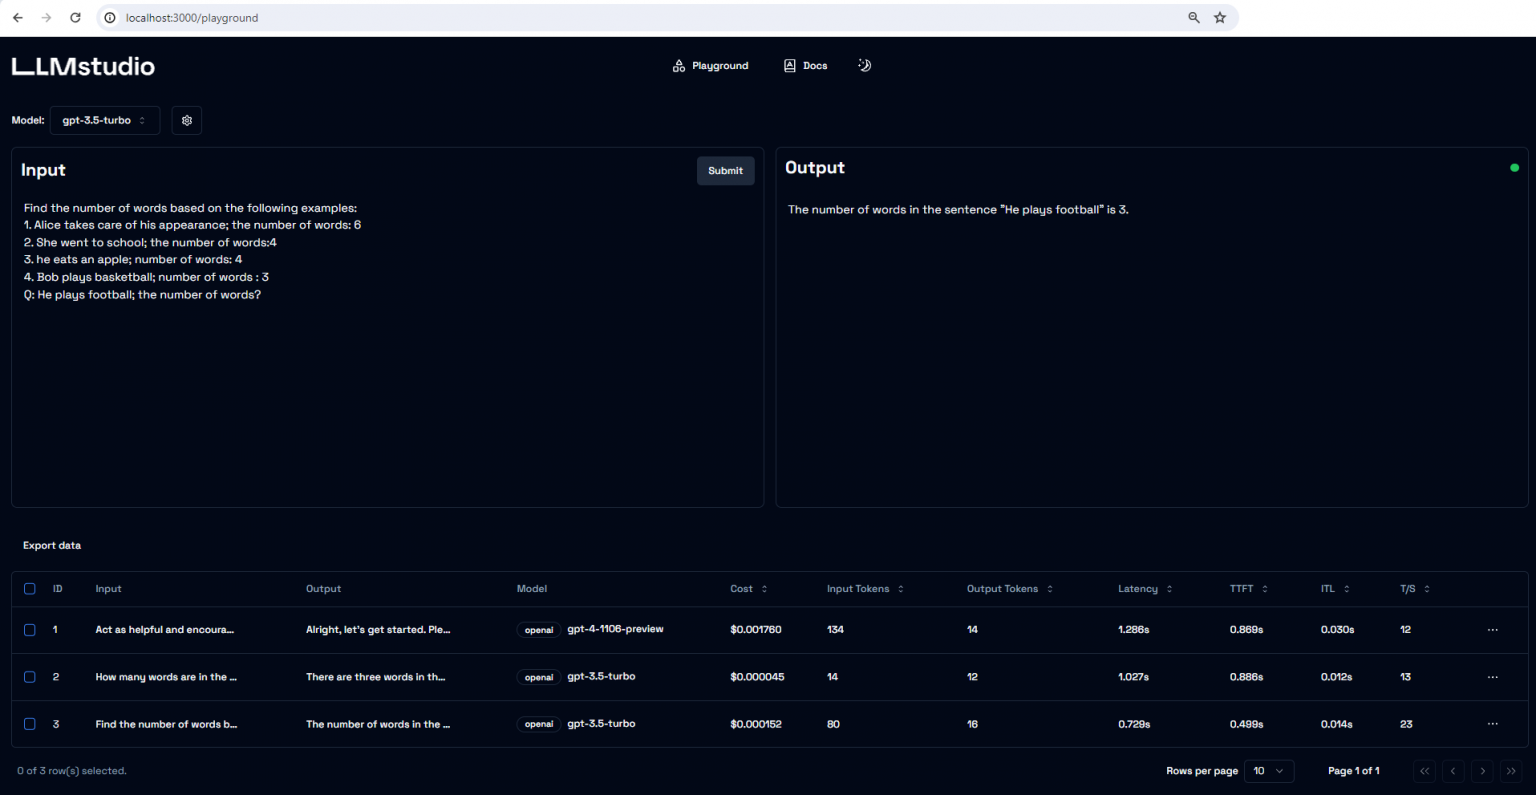The height and width of the screenshot is (795, 1536).
Task: Sort table by Latency column
Action: coord(1144,589)
